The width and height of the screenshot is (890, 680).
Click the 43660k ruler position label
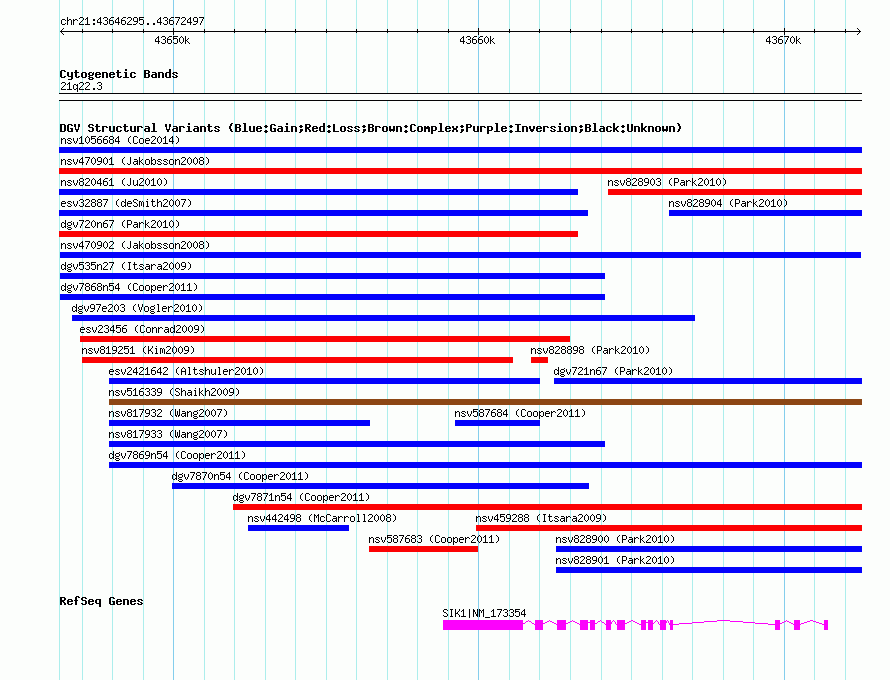477,40
